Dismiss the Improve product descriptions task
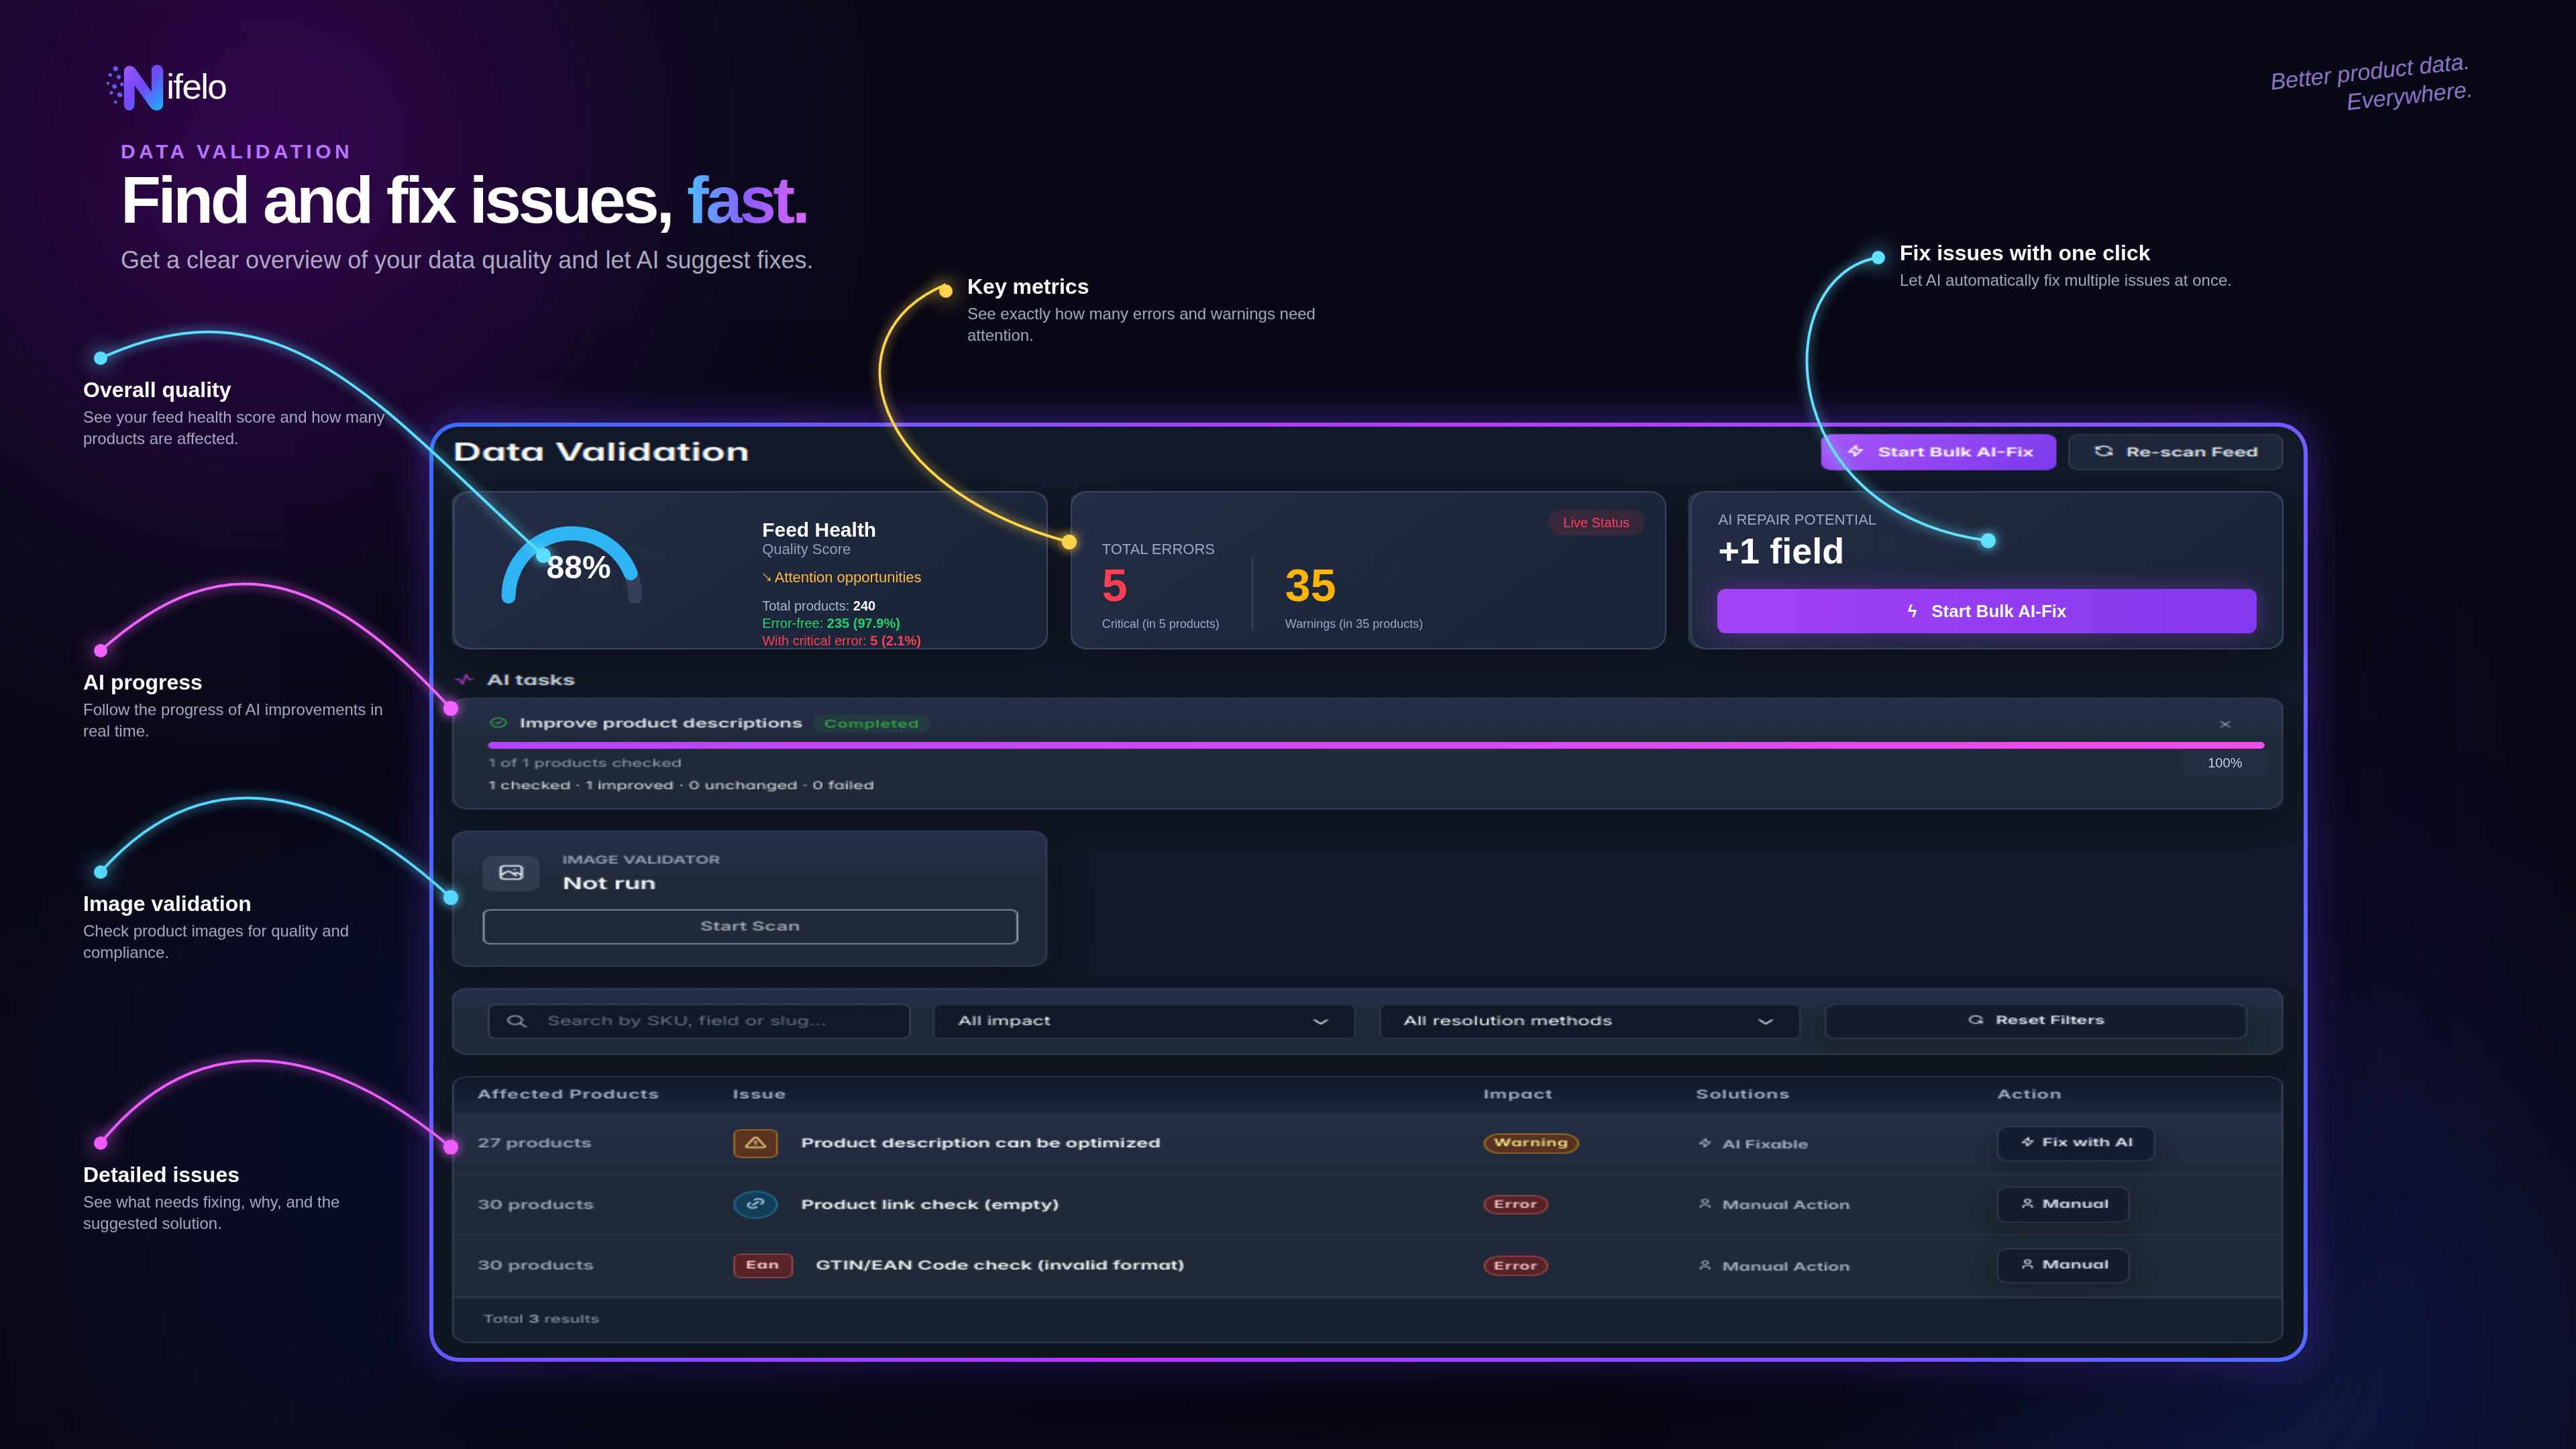This screenshot has width=2576, height=1449. pos(2225,724)
